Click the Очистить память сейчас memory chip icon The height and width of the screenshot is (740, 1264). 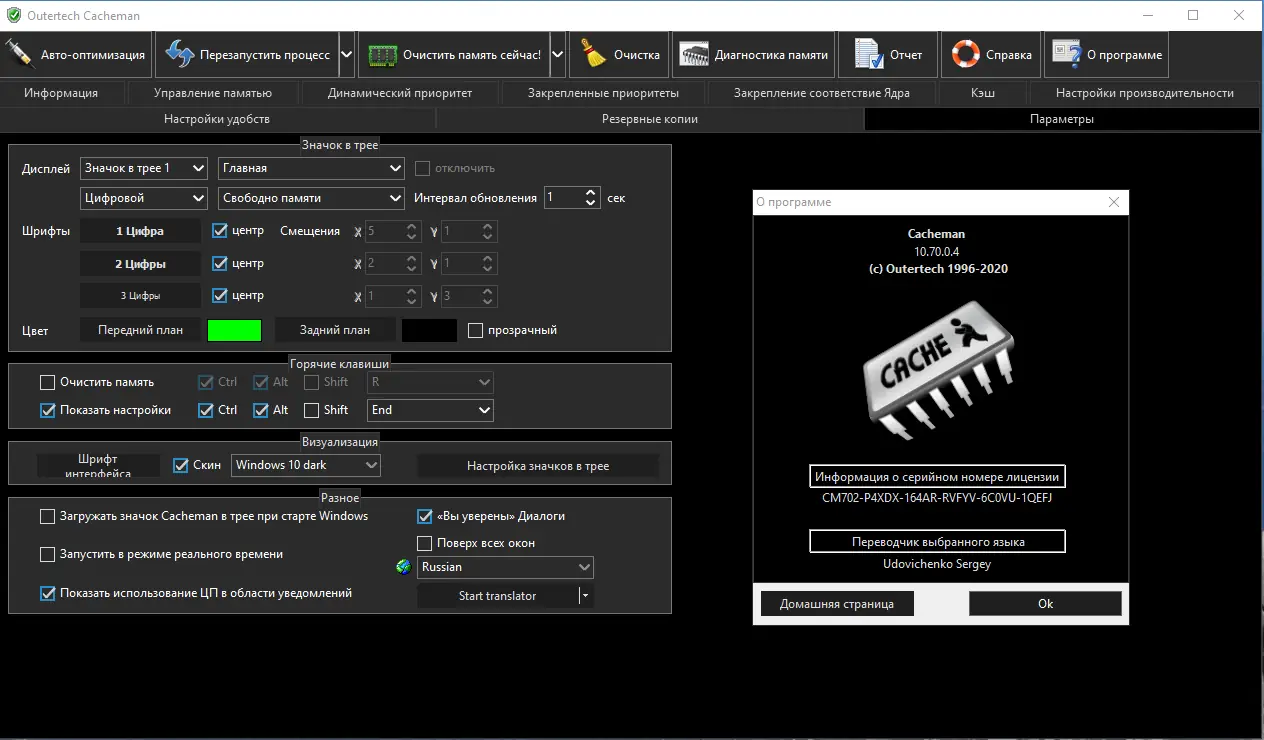(382, 55)
